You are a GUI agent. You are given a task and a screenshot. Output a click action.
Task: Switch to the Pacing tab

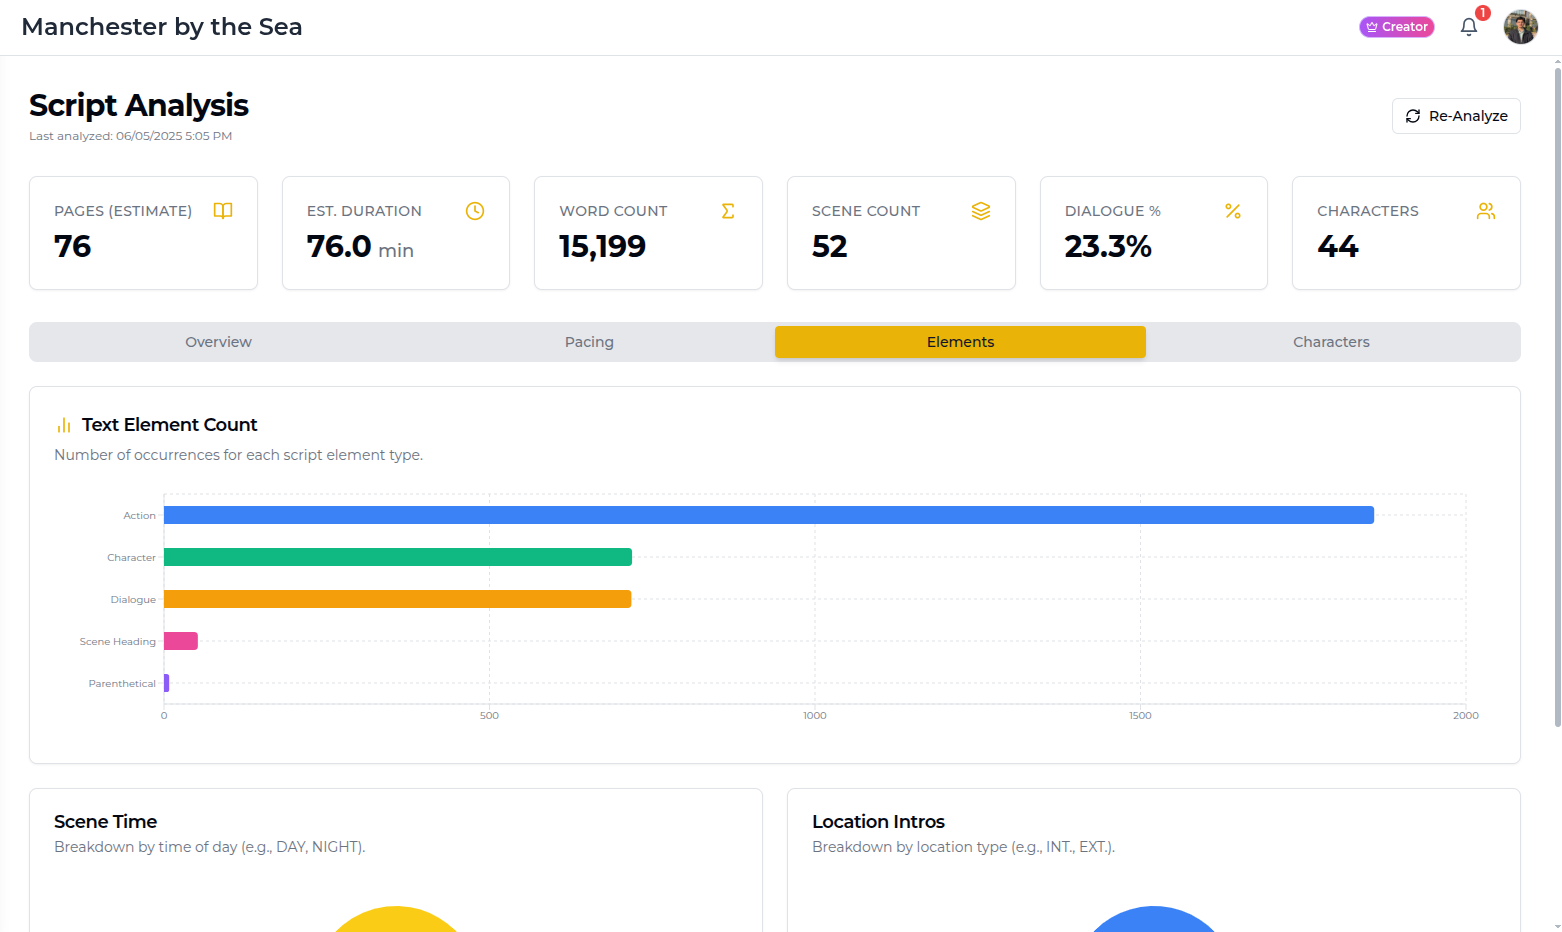coord(589,342)
